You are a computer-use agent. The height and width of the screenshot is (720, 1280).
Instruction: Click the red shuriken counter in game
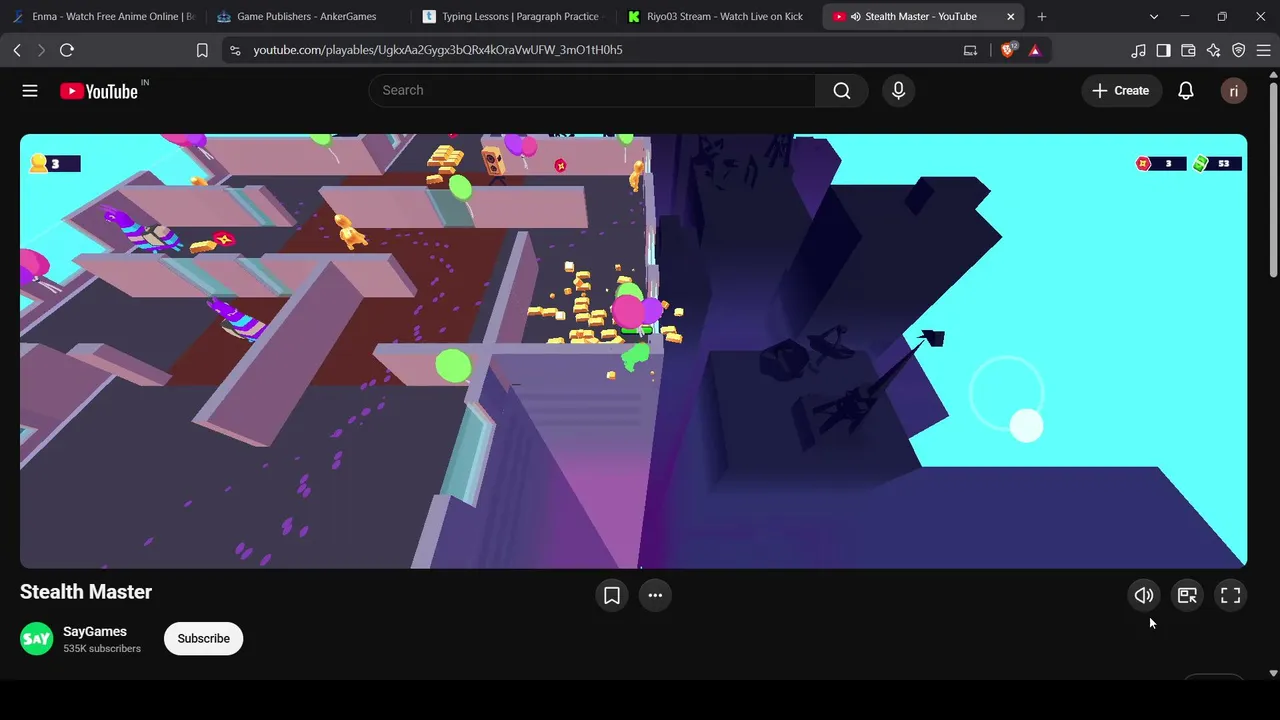(x=1160, y=164)
